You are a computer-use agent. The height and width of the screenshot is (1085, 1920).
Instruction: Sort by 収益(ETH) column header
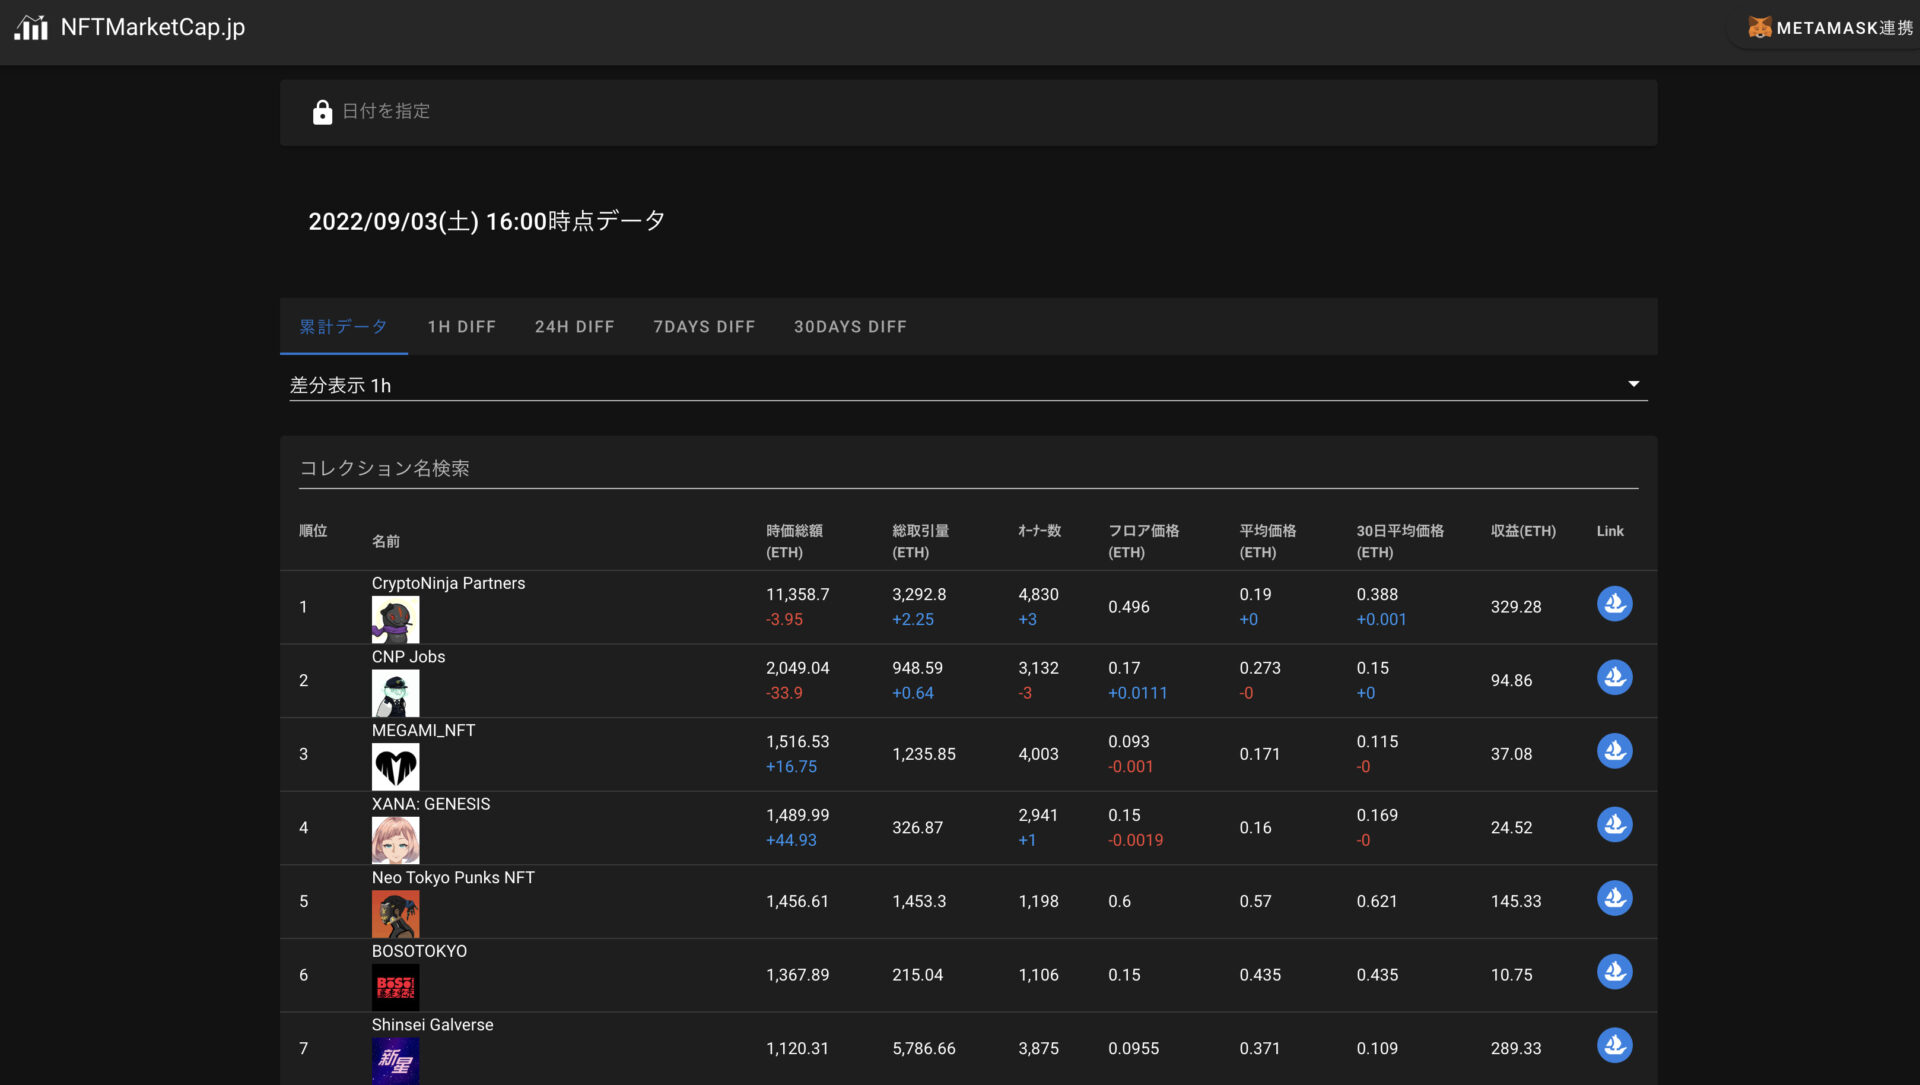coord(1523,531)
